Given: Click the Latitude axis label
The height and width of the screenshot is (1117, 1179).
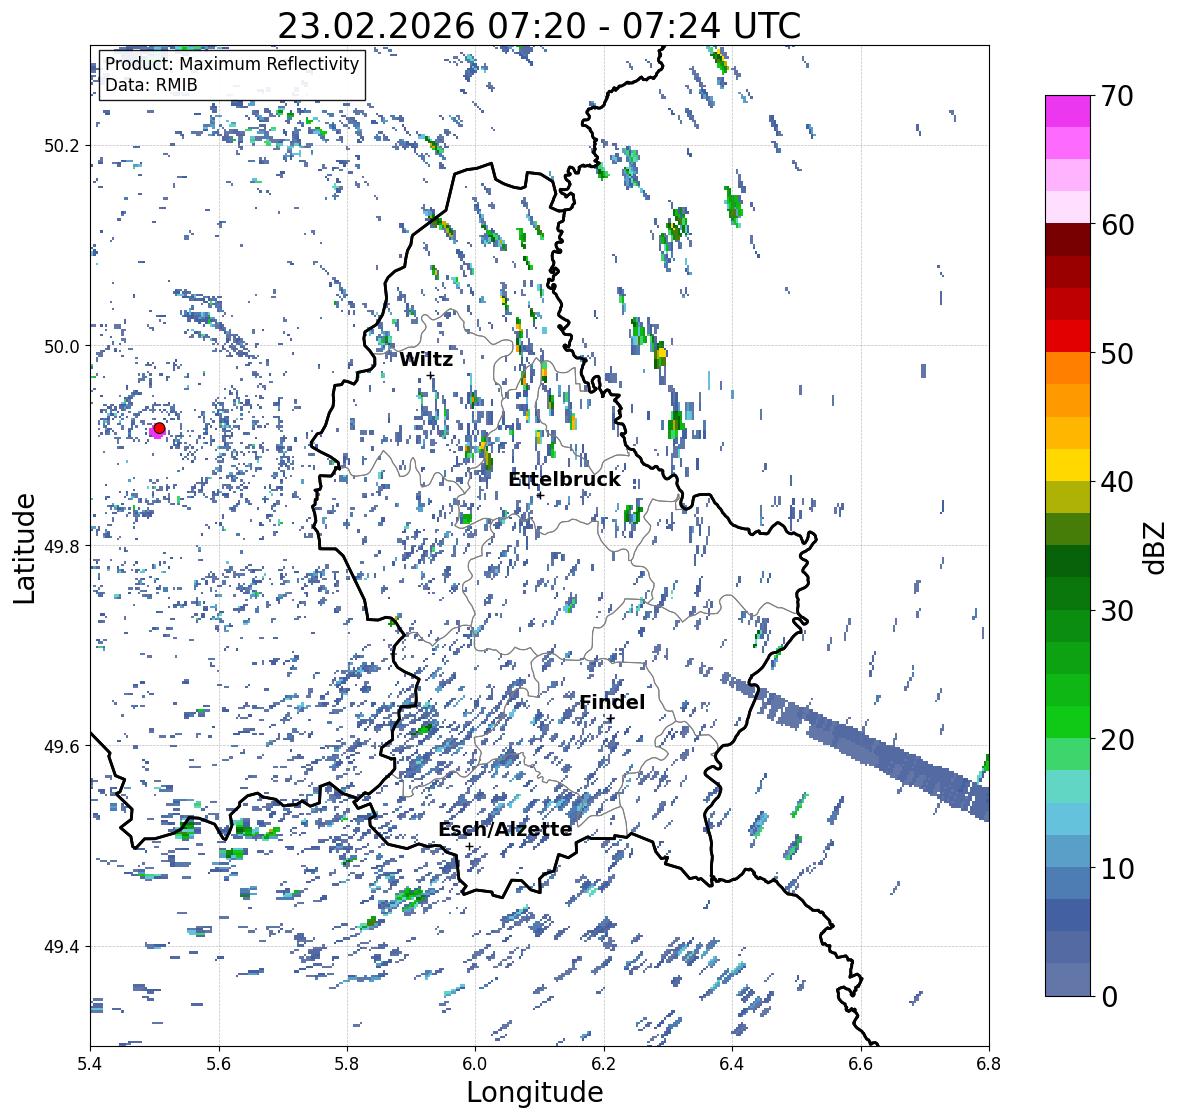Looking at the screenshot, I should [x=24, y=548].
